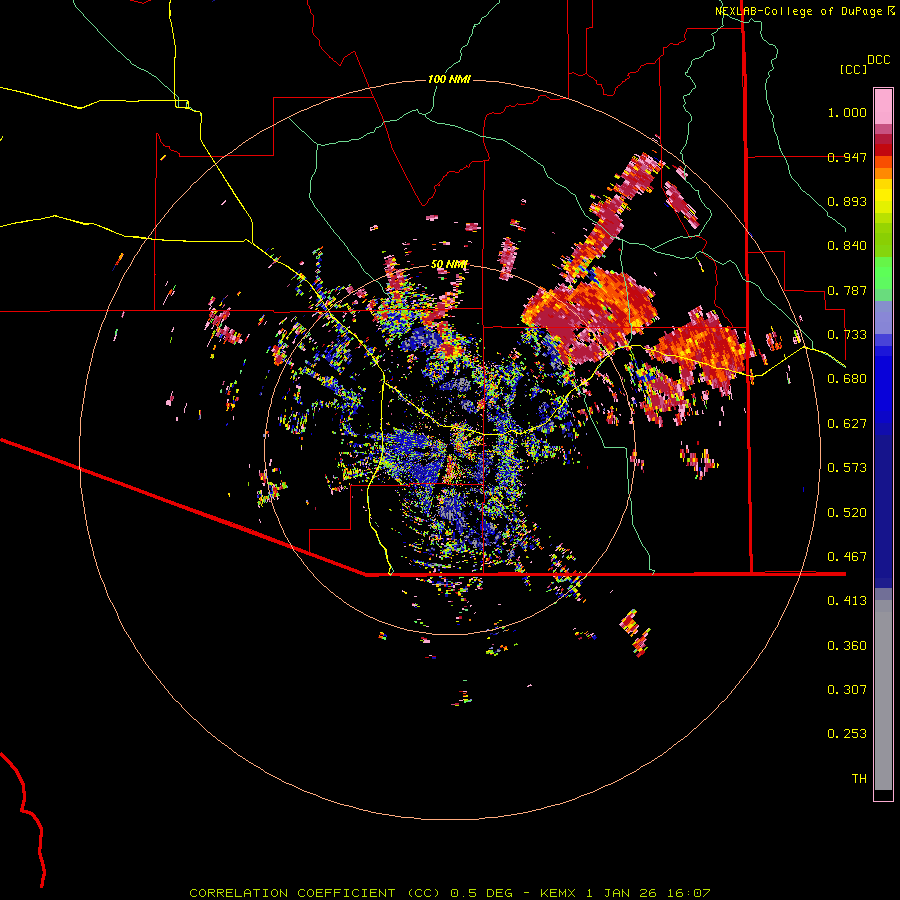Click the 0.840 scale value
This screenshot has height=900, width=900.
[x=847, y=246]
